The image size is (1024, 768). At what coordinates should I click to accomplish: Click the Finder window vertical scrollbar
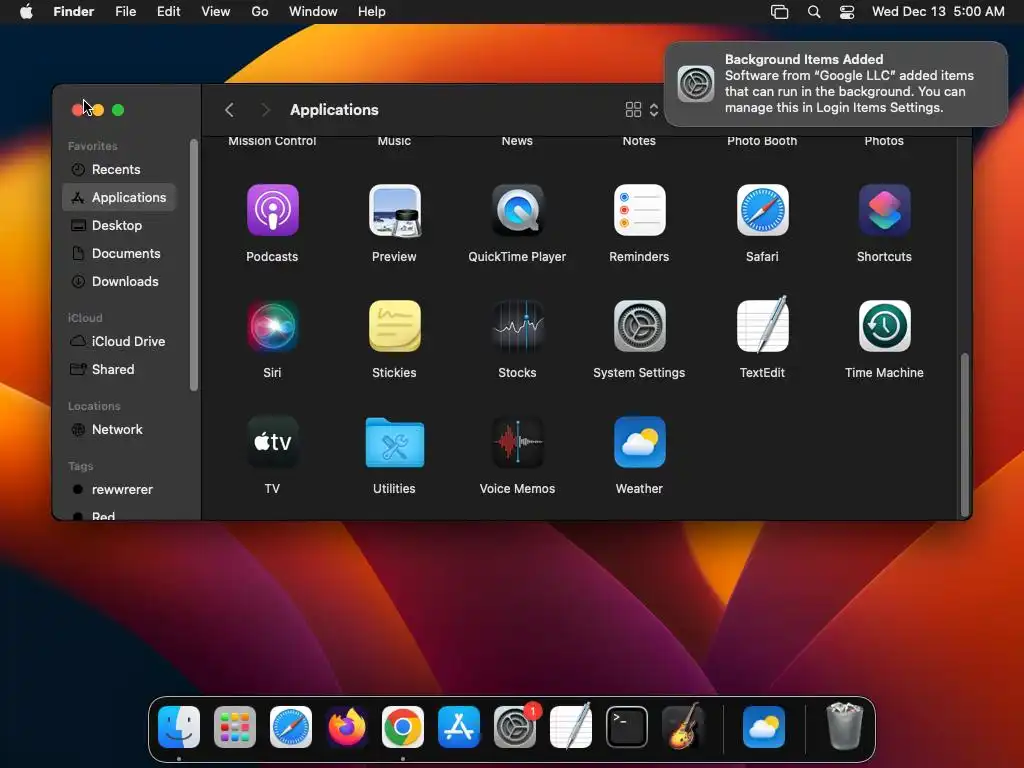coord(965,434)
